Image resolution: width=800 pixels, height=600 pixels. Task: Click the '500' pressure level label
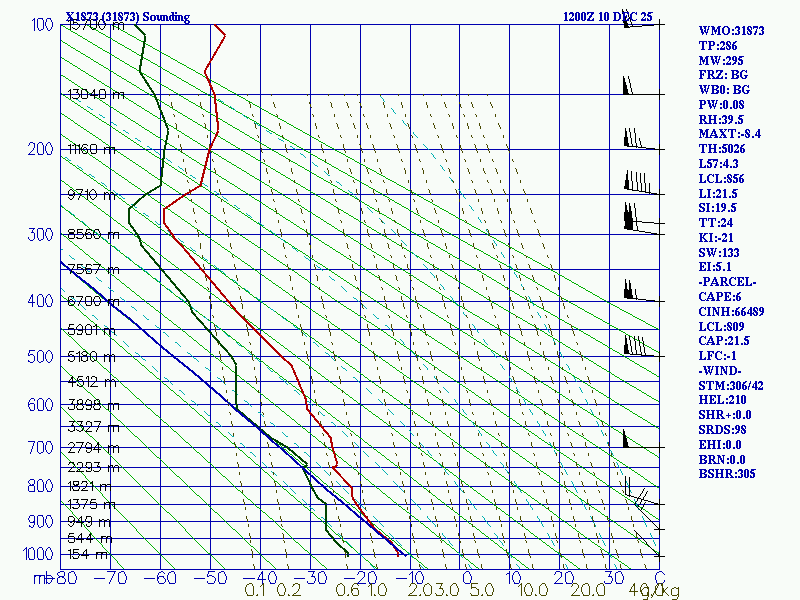tap(40, 356)
